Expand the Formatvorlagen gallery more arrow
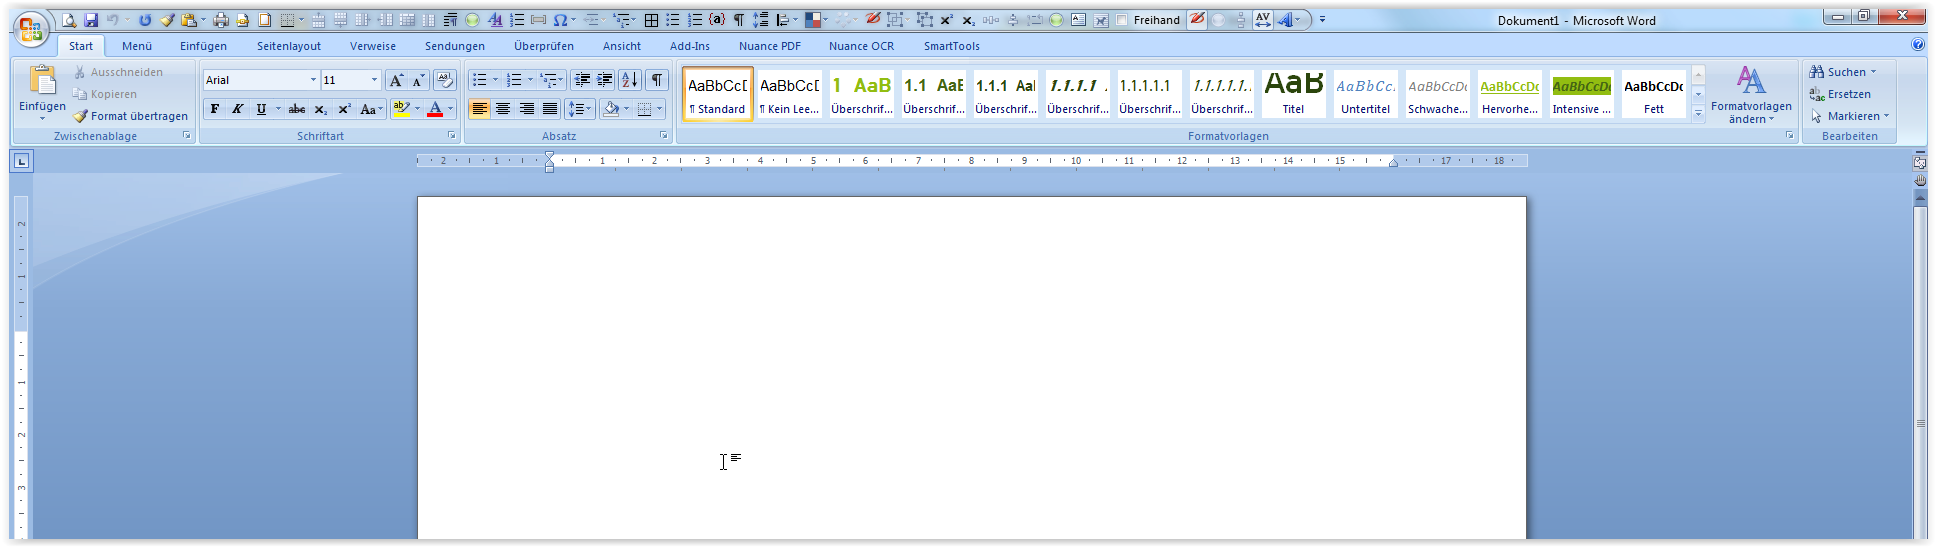This screenshot has width=1936, height=547. click(1698, 113)
